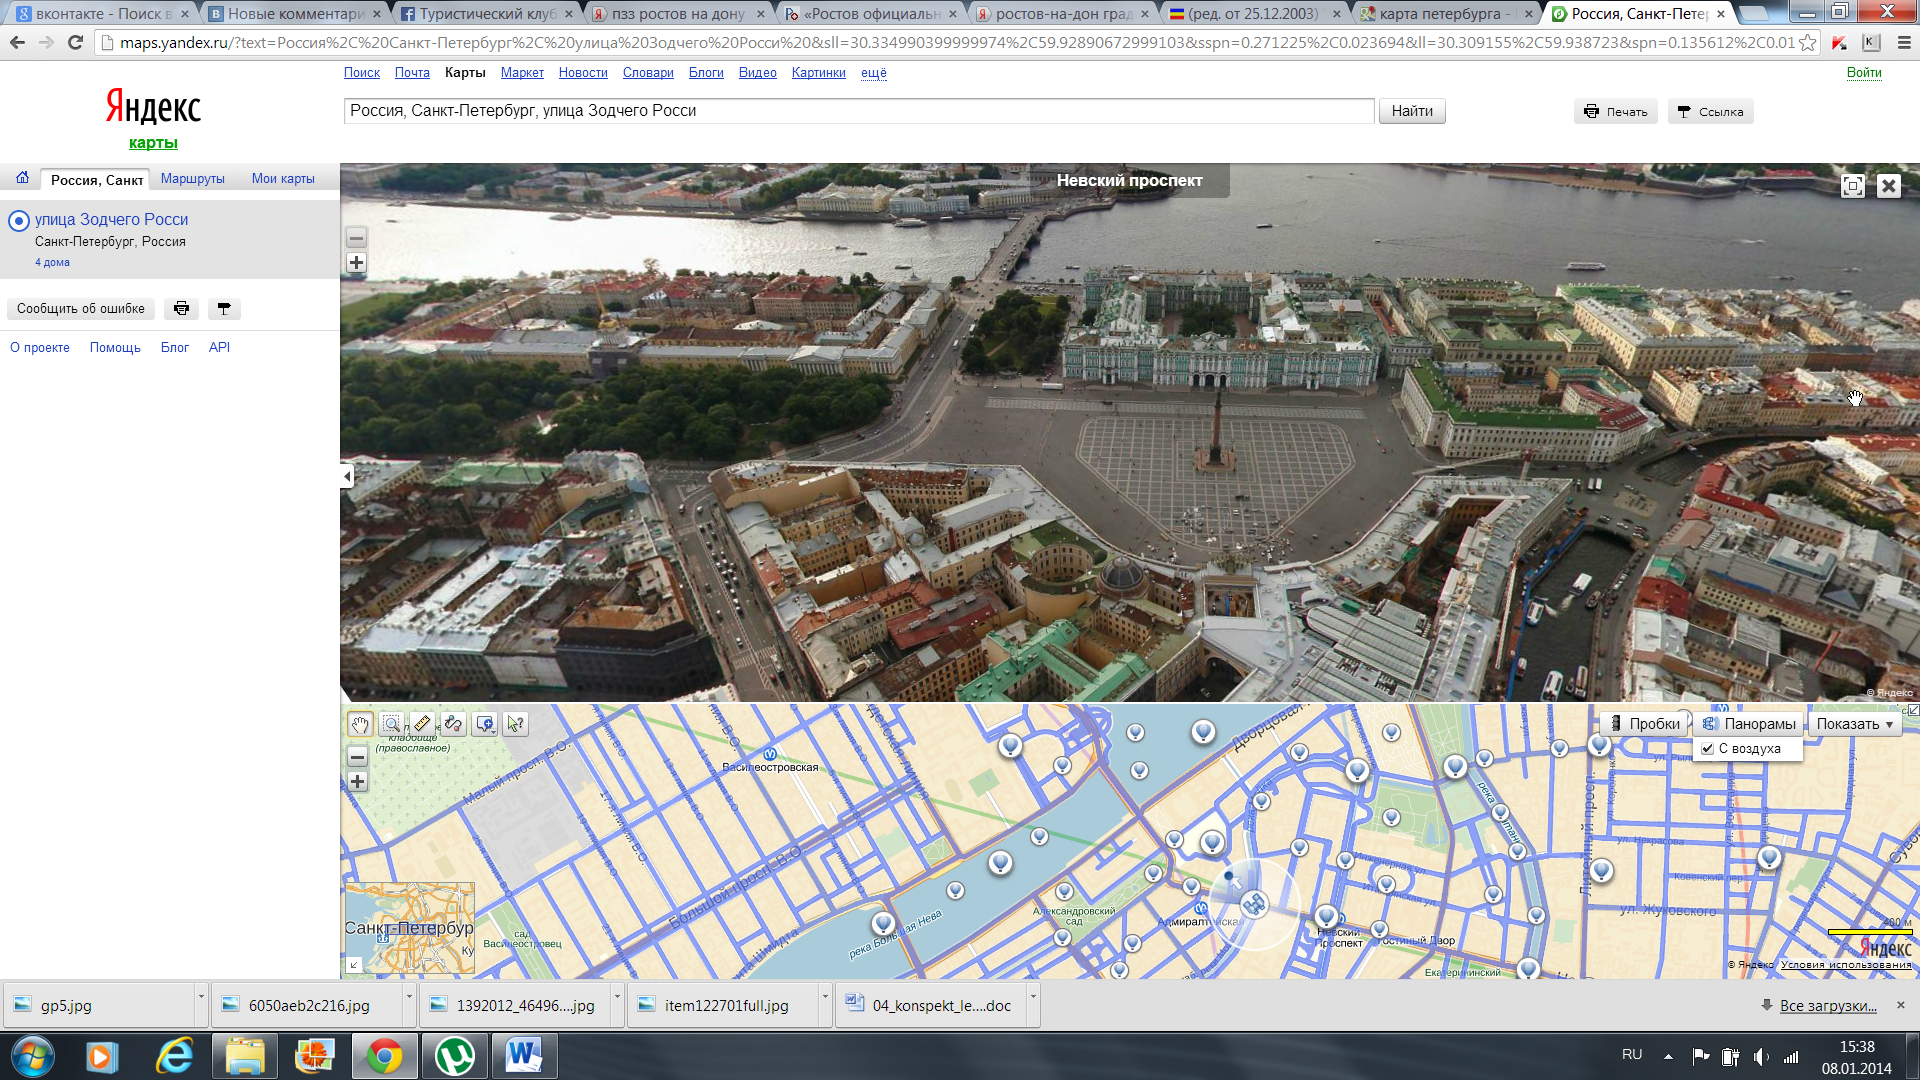
Task: Select the info pointer tool
Action: click(516, 724)
